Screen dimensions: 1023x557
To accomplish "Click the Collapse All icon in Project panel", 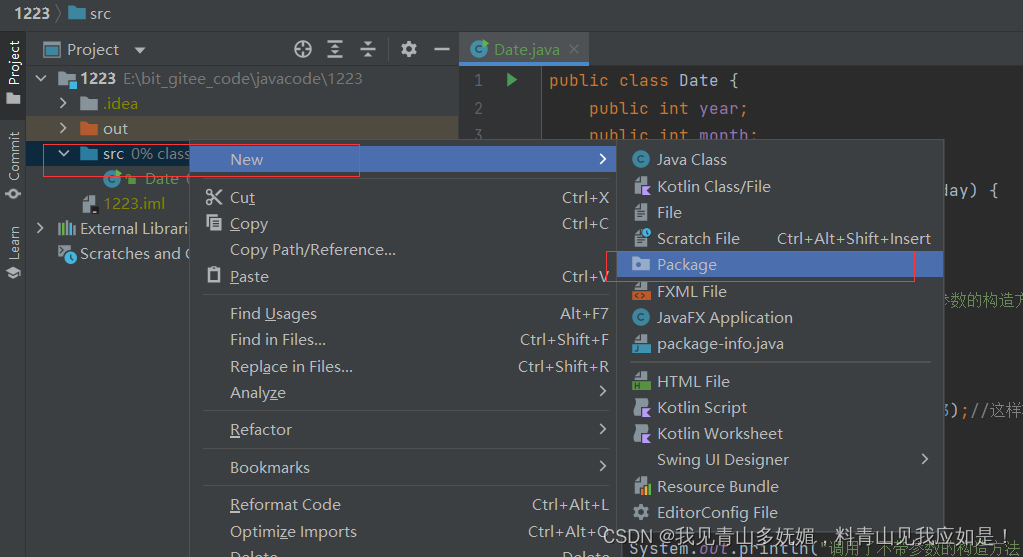I will (368, 49).
